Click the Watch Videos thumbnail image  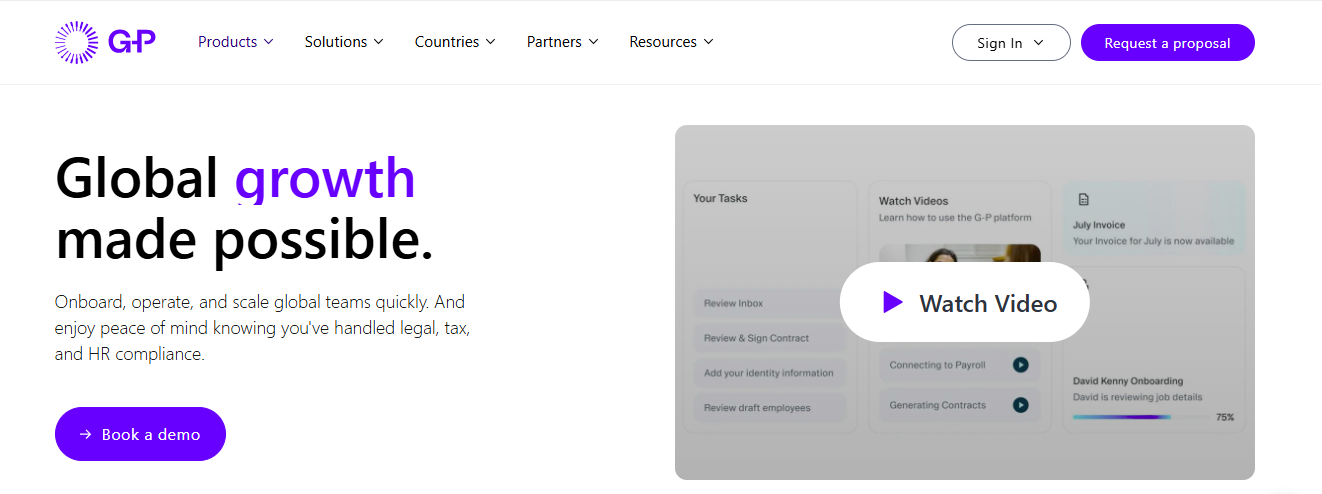959,253
